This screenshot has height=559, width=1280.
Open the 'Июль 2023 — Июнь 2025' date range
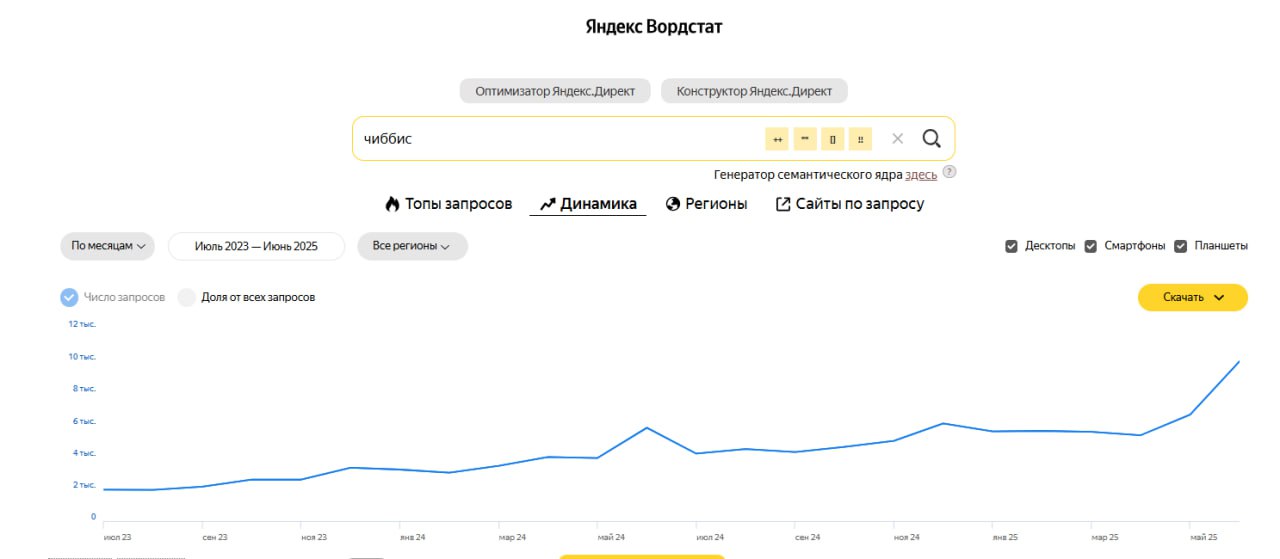[x=256, y=246]
